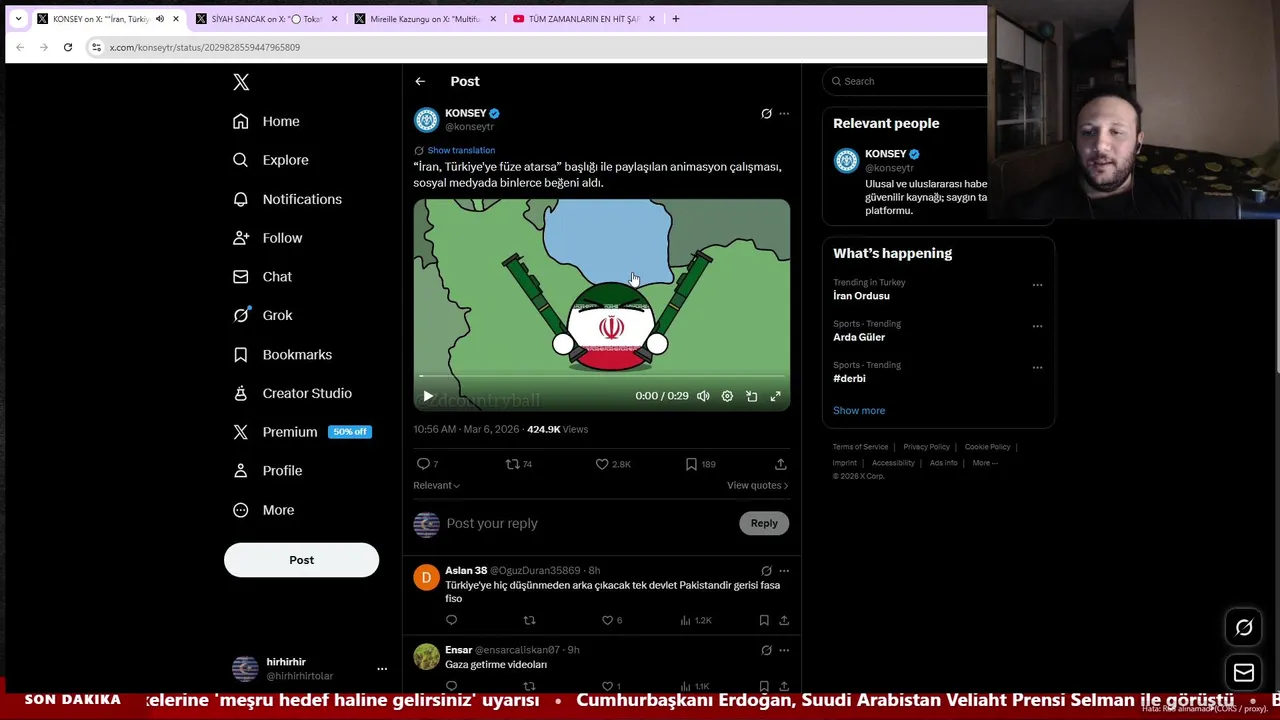Switch to SİYAH SANCAK browser tab
The width and height of the screenshot is (1280, 720).
(x=266, y=19)
